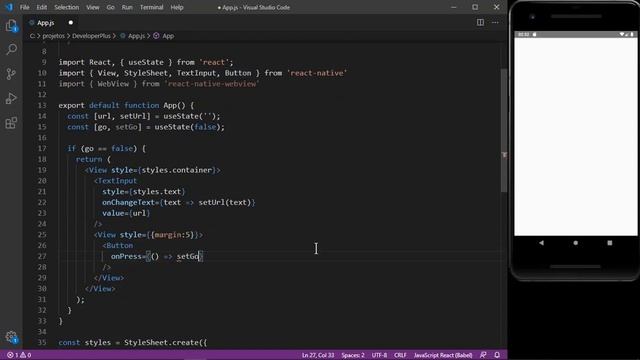This screenshot has height=360, width=640.
Task: Click the emulator blank white app screen
Action: 576,136
